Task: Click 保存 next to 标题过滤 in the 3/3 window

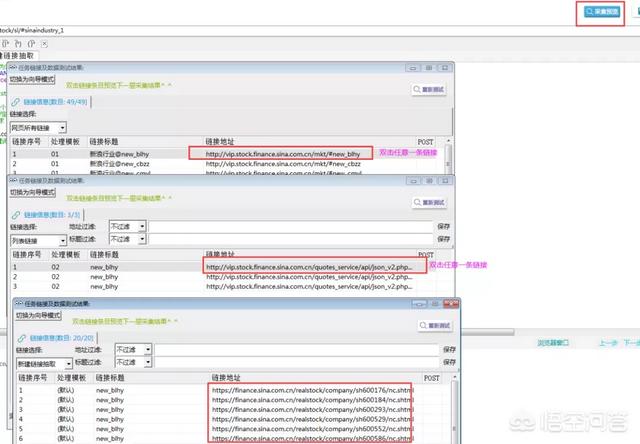Action: click(443, 239)
